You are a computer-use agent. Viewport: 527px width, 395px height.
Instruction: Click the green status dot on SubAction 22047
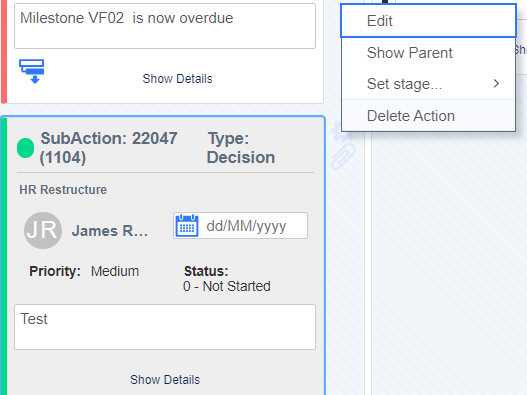(26, 148)
